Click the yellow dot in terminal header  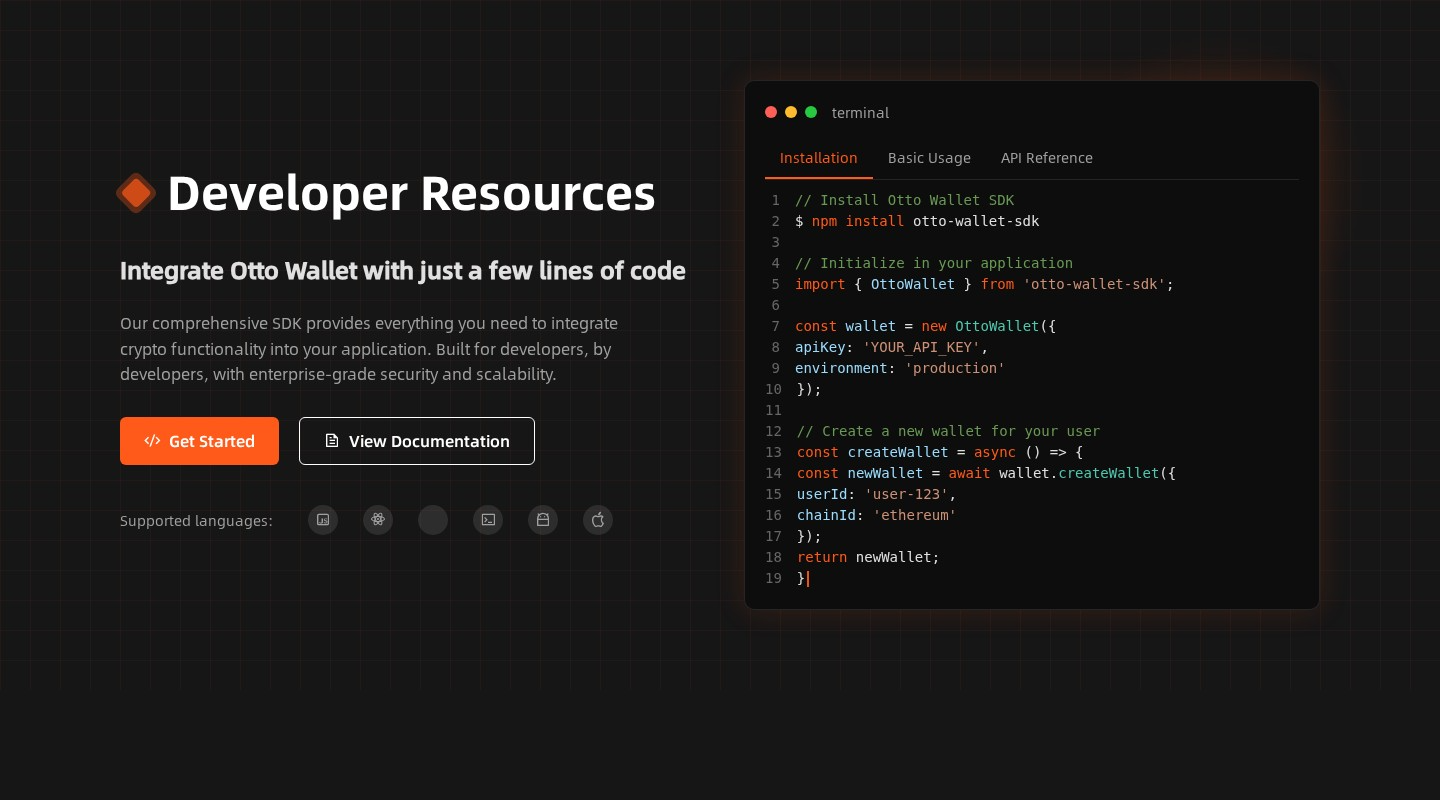tap(791, 112)
